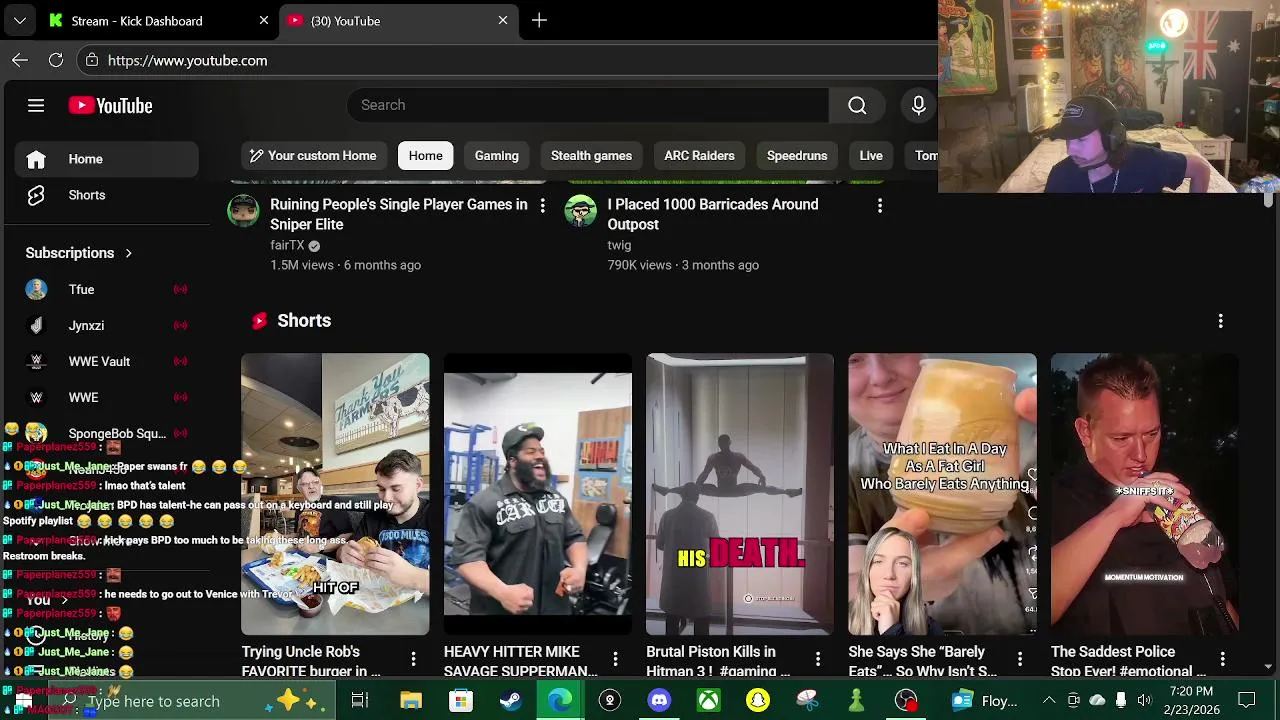Select the Gaming filter chip
The image size is (1280, 720).
[x=497, y=156]
